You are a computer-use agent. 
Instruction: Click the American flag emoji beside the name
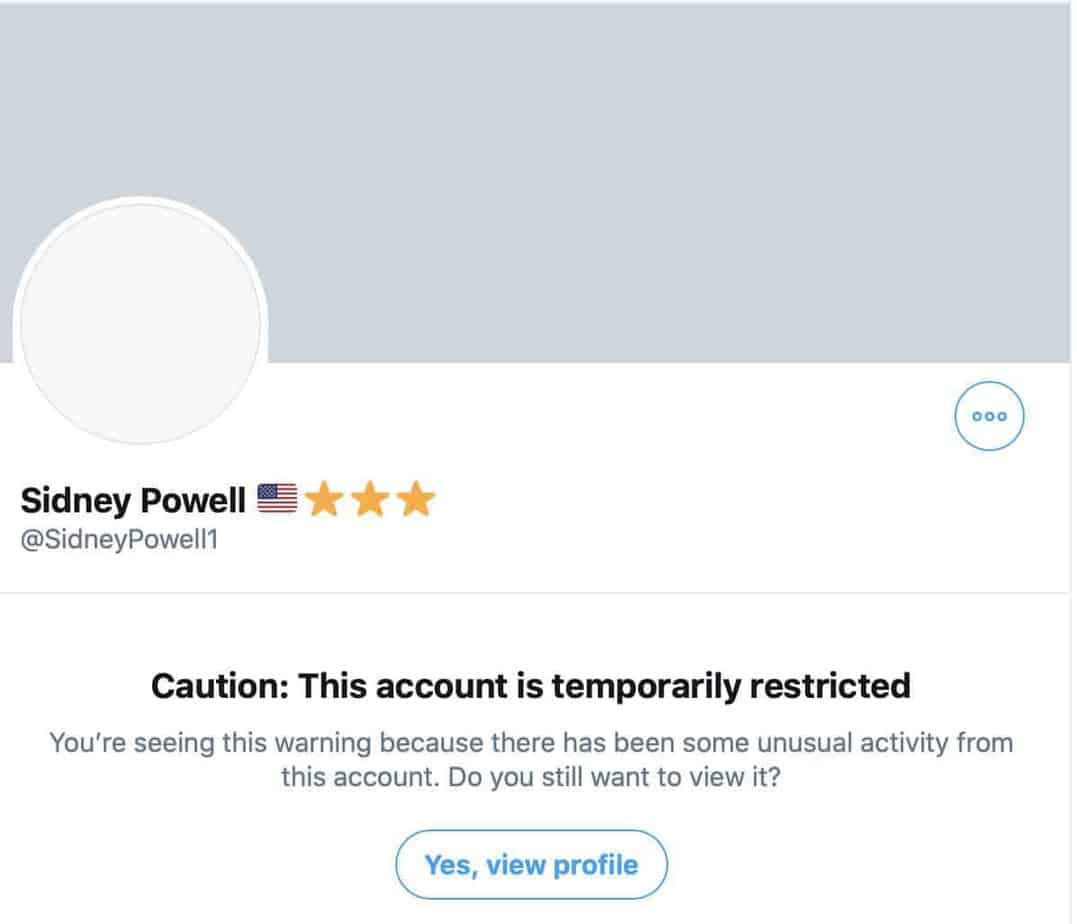277,498
